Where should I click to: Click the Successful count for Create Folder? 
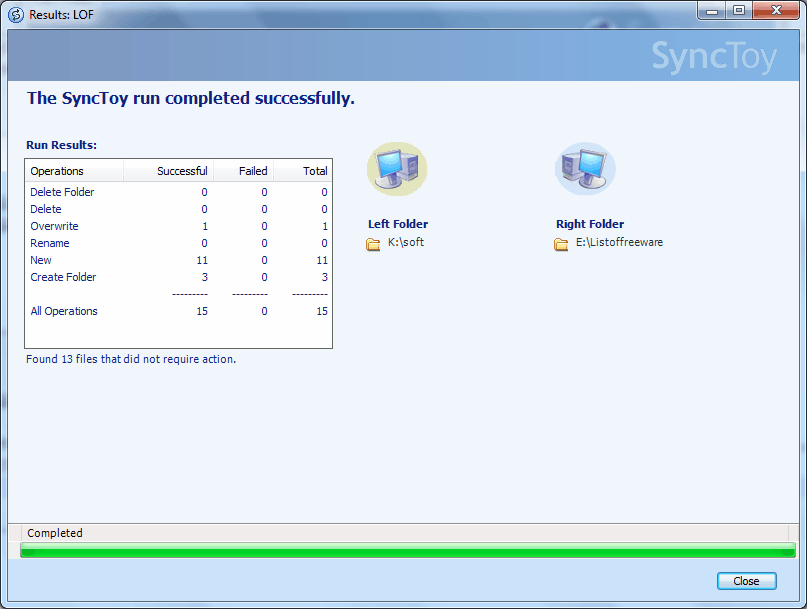pos(205,277)
